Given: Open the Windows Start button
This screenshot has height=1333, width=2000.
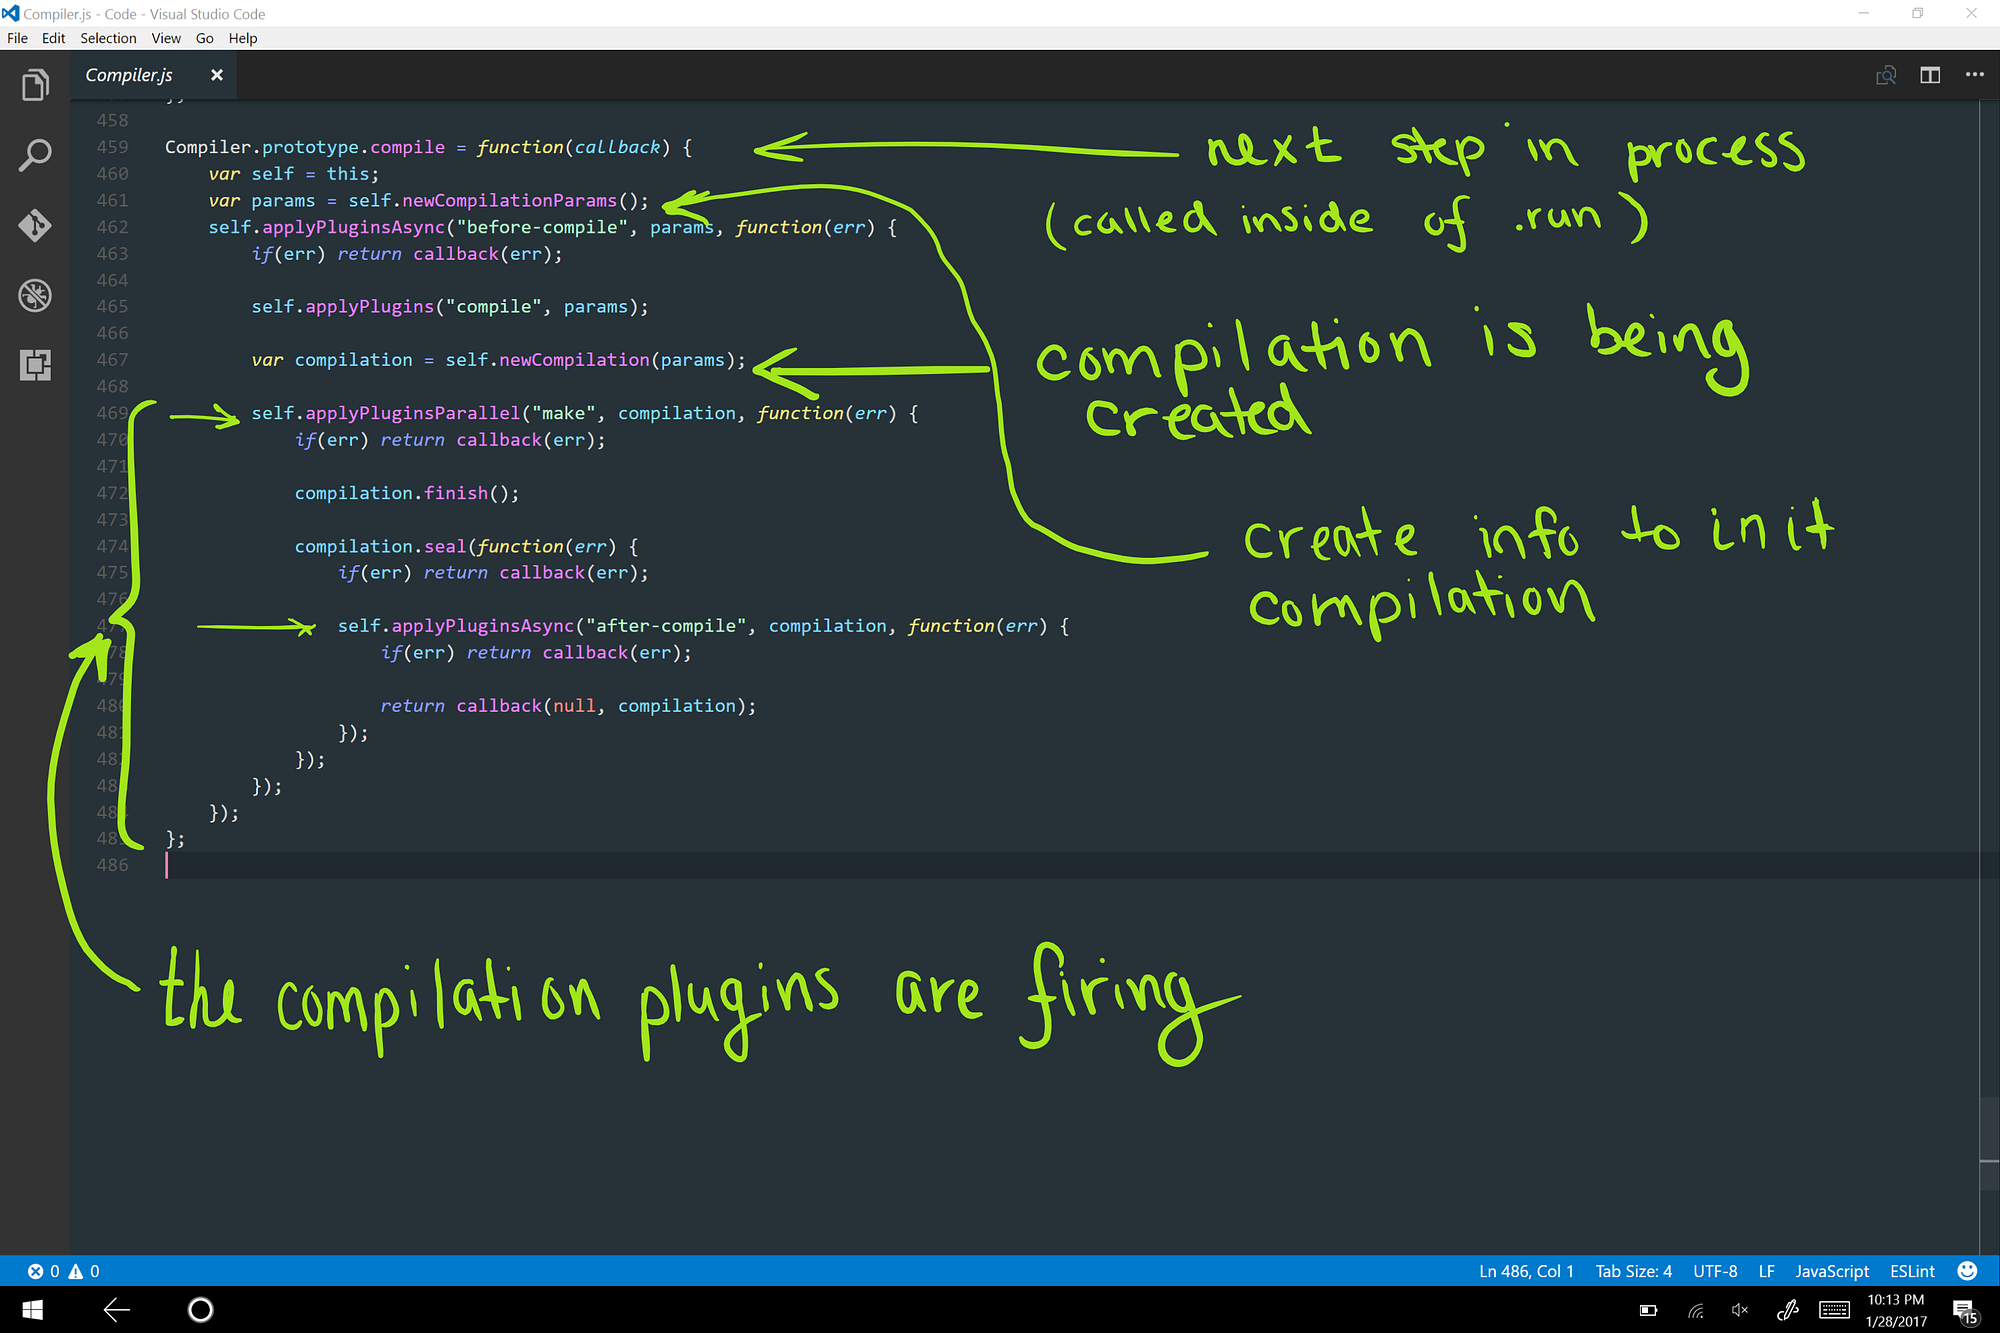Looking at the screenshot, I should pyautogui.click(x=32, y=1309).
